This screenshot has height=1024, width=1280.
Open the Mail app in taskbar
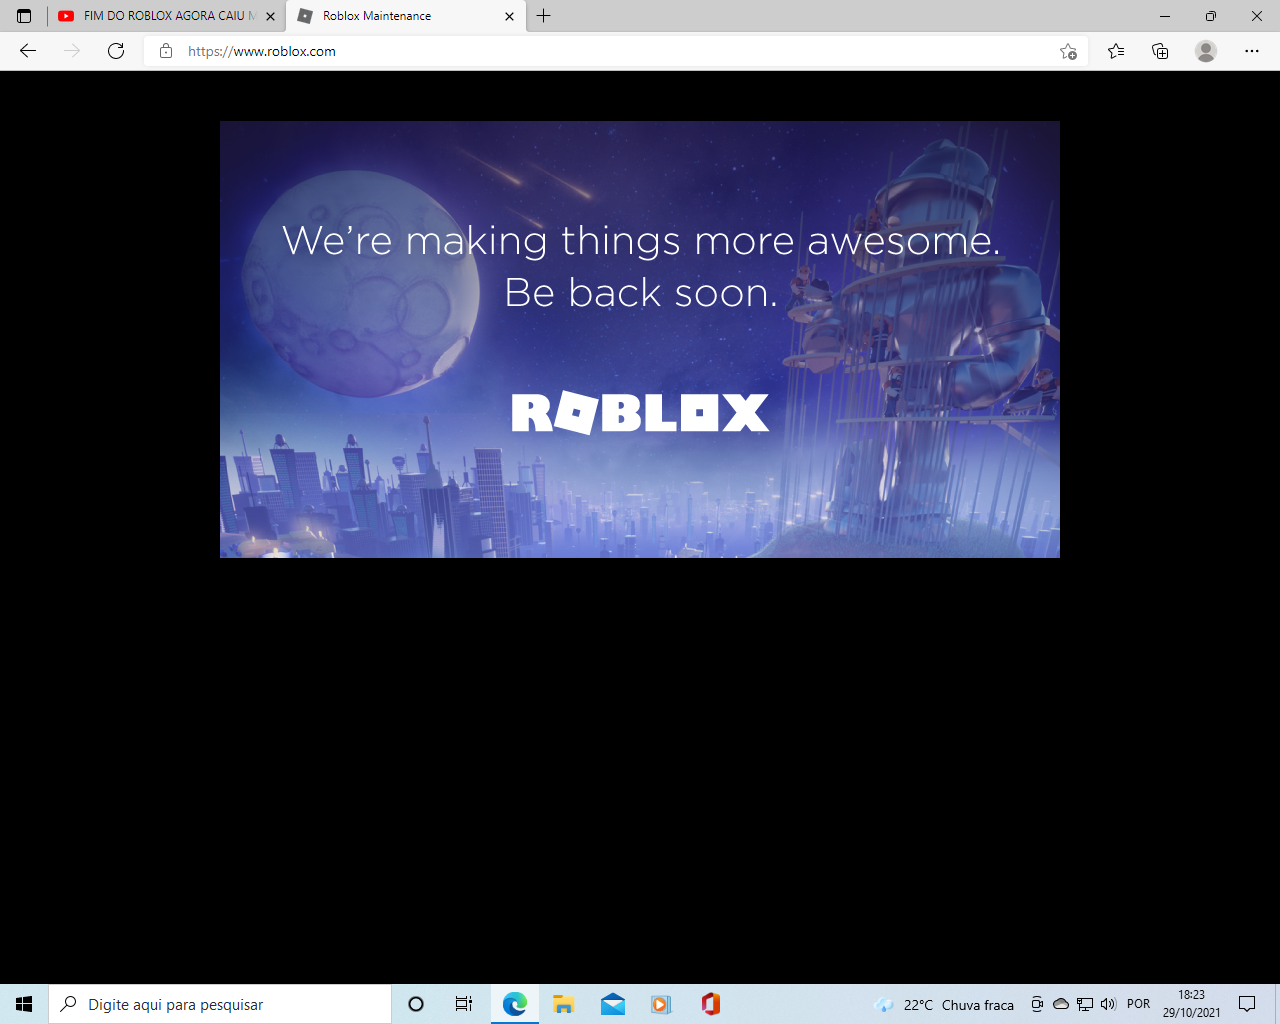(x=613, y=1004)
